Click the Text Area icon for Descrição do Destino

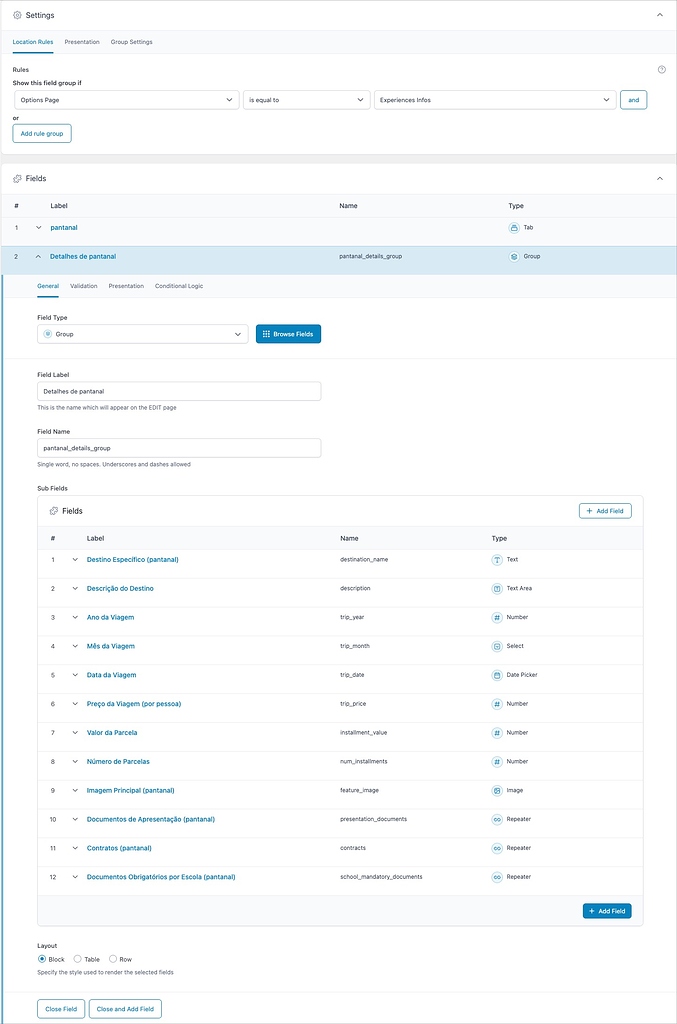click(496, 589)
